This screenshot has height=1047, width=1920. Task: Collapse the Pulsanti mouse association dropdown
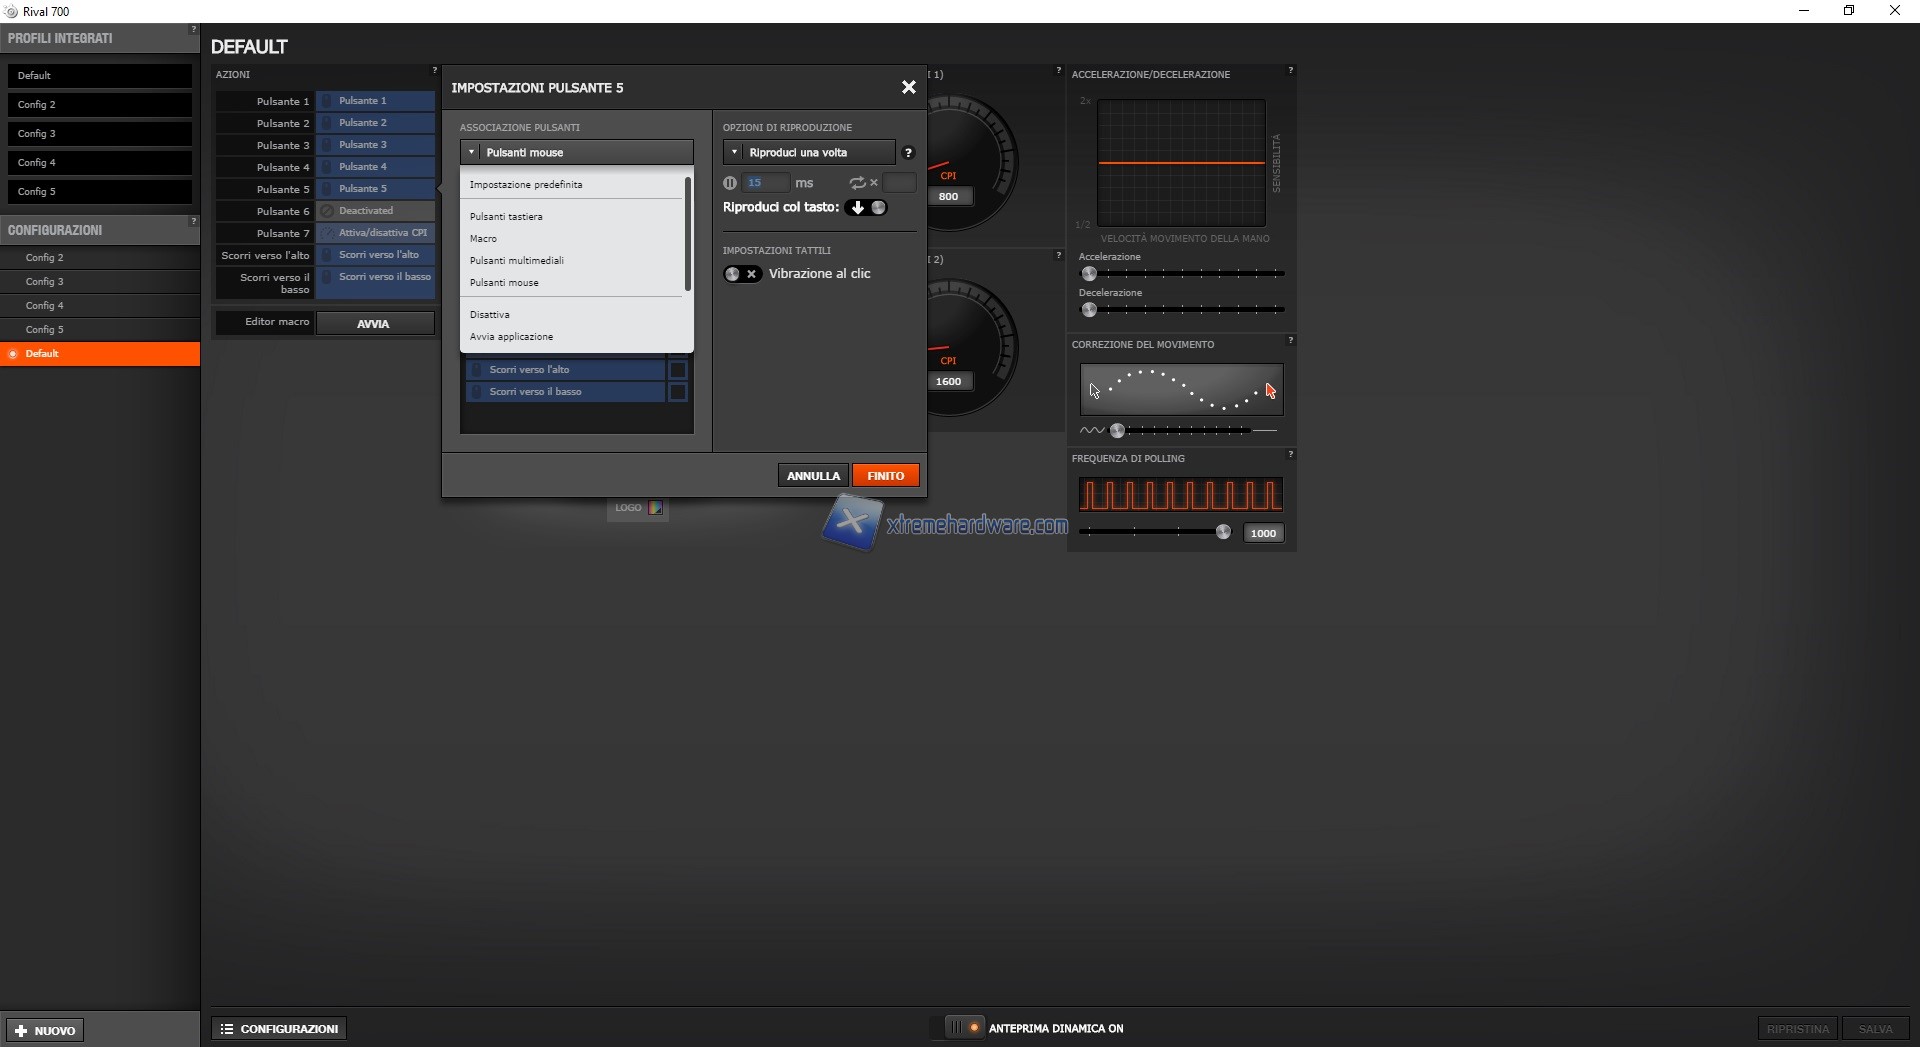[576, 153]
